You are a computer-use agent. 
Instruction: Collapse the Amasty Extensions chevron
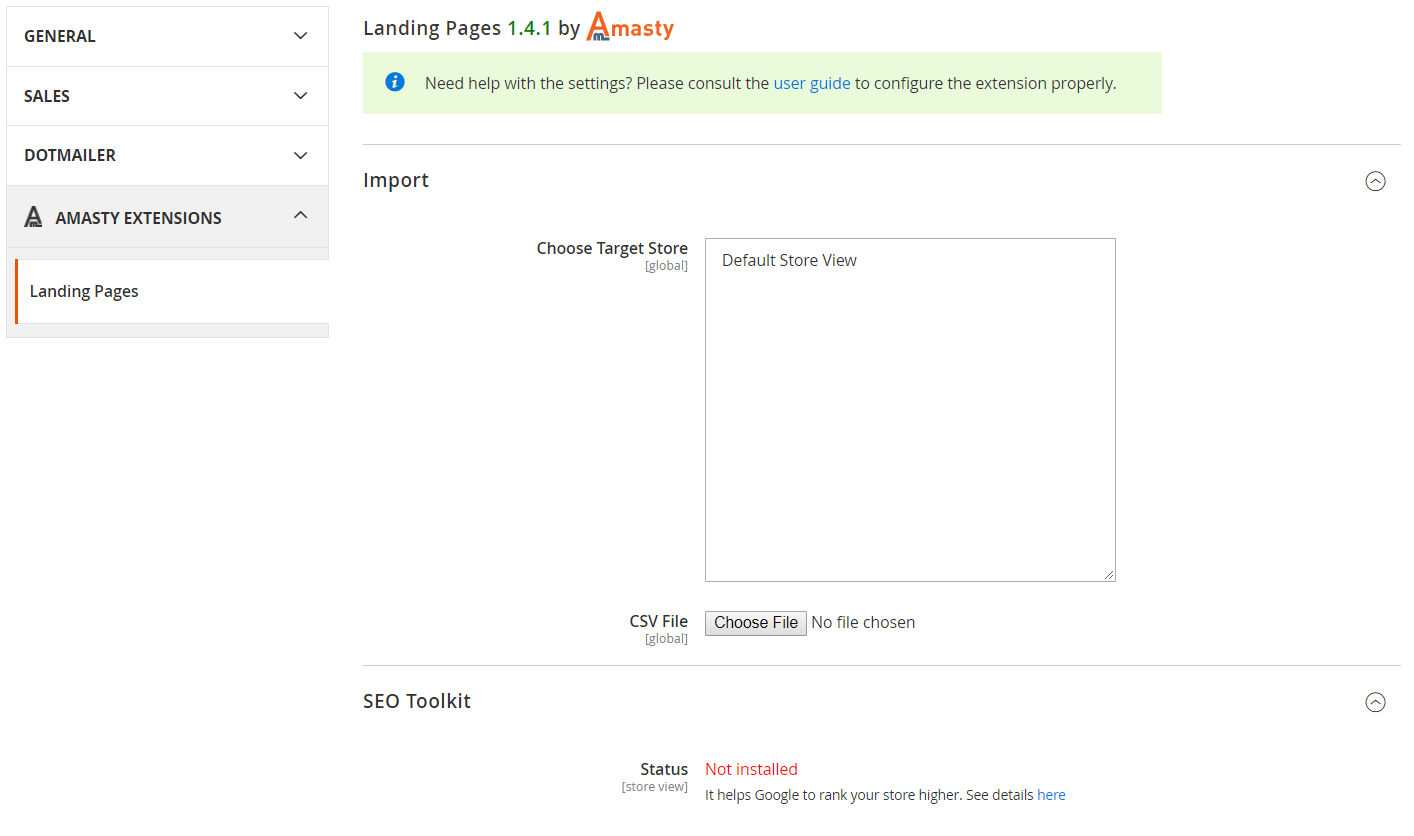pyautogui.click(x=300, y=215)
